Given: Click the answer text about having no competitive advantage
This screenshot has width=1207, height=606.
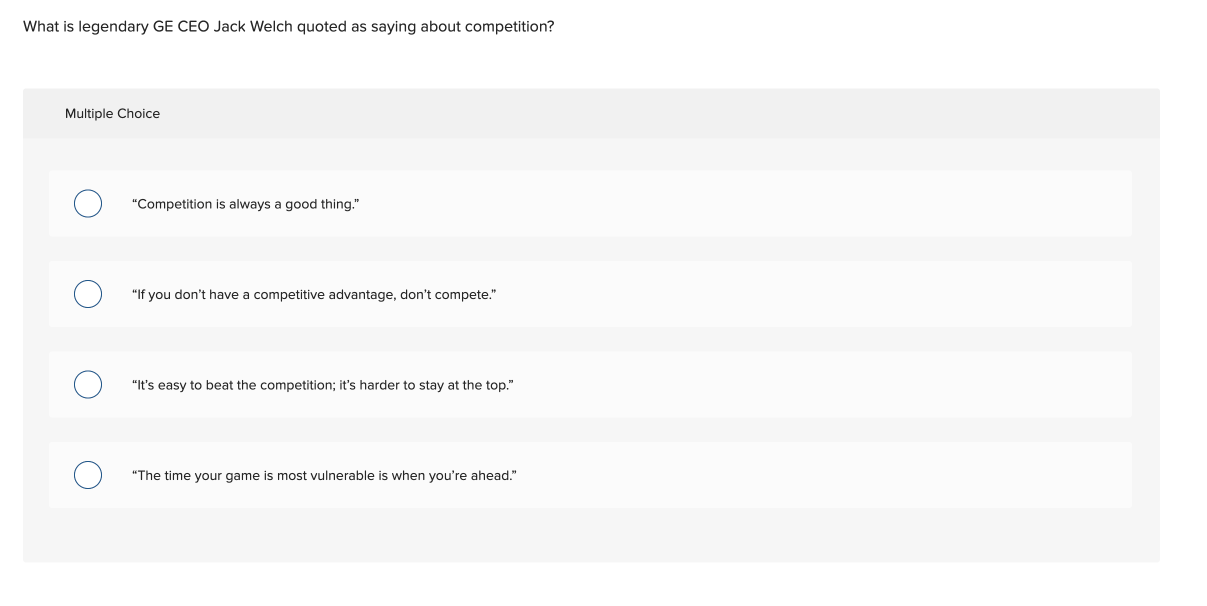Looking at the screenshot, I should (312, 294).
